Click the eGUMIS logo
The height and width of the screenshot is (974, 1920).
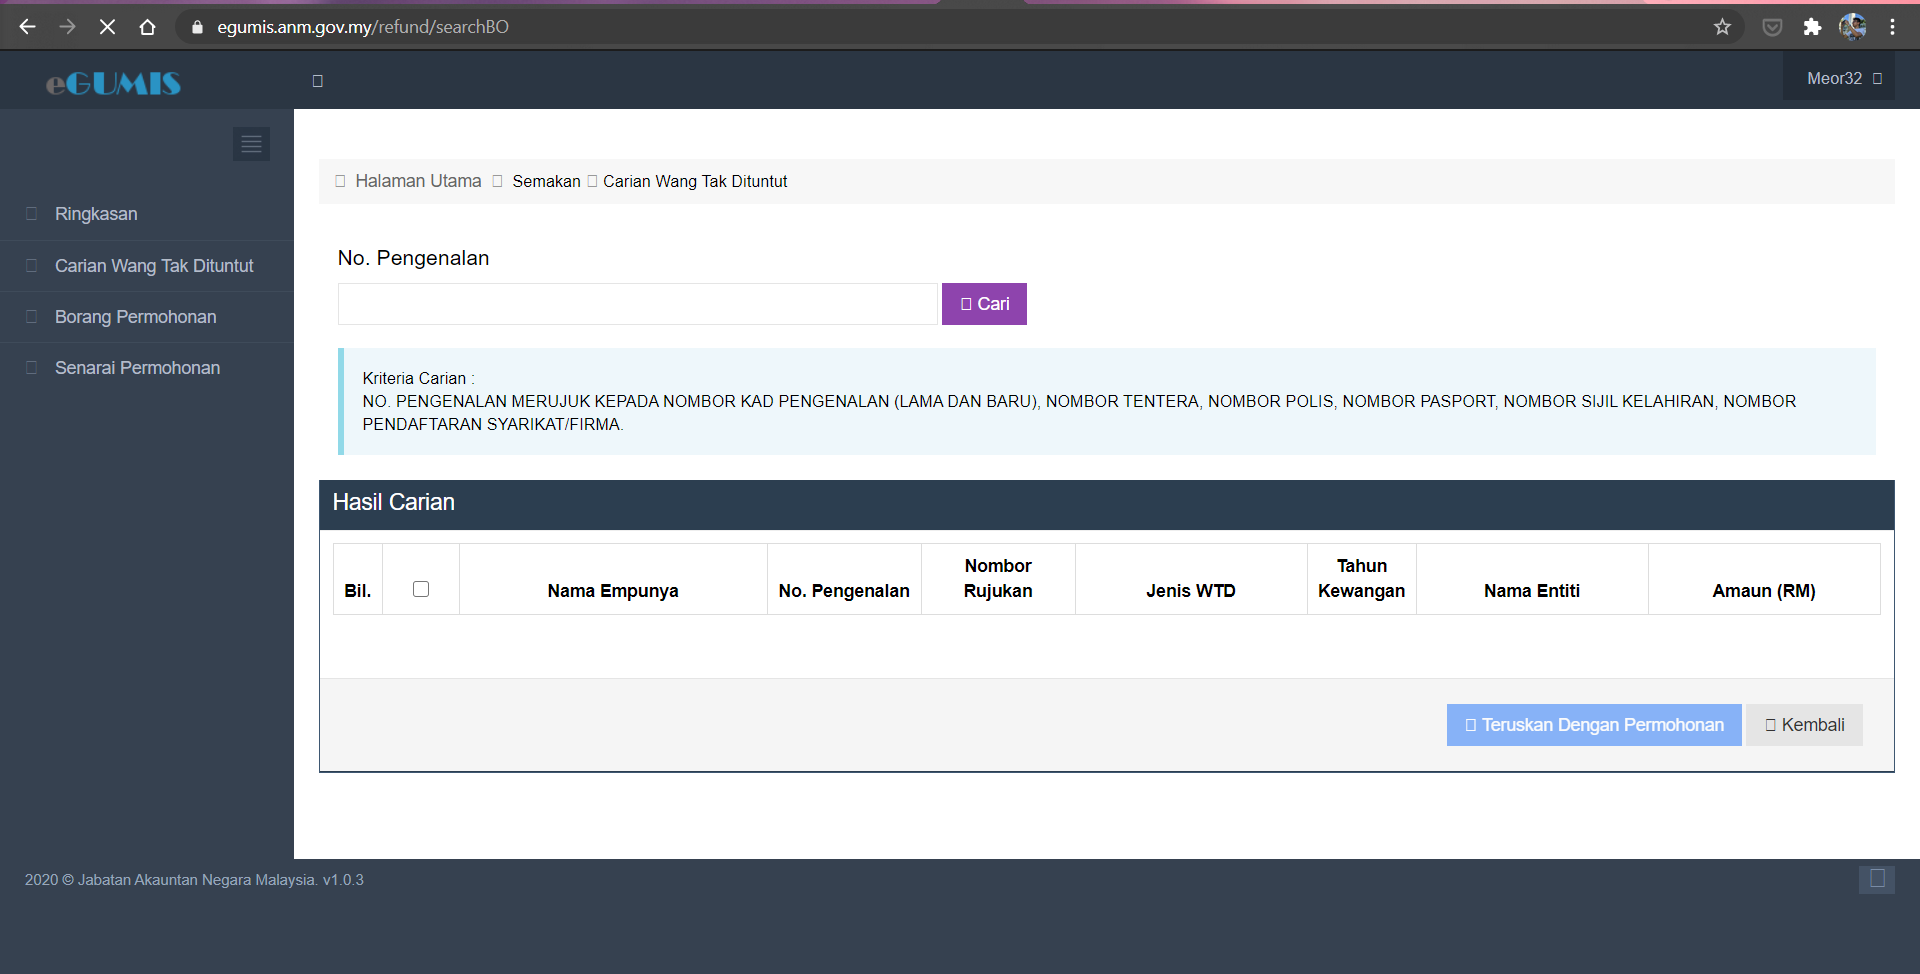pyautogui.click(x=113, y=83)
